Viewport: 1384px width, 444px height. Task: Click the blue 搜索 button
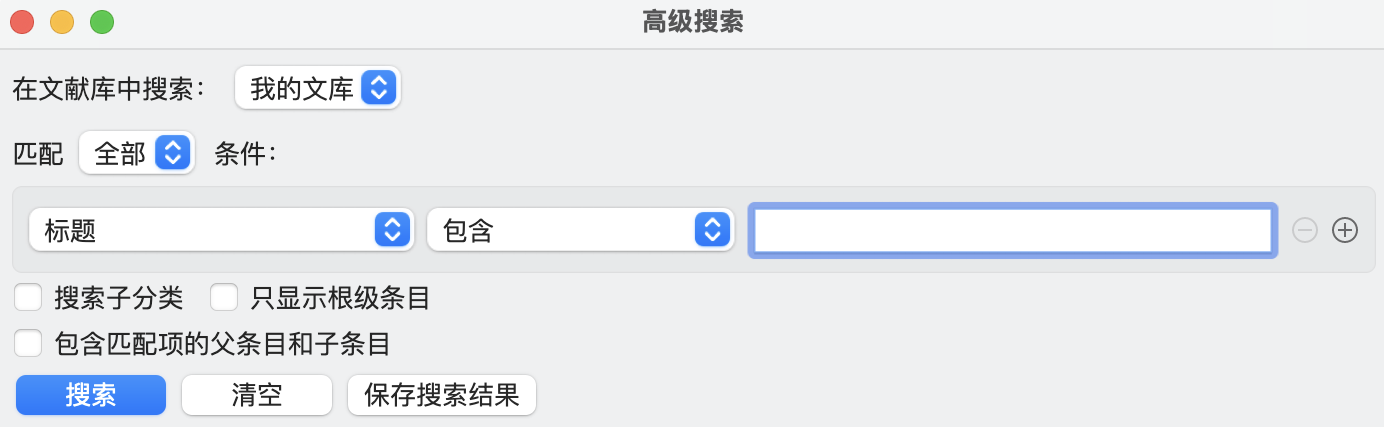pos(91,395)
